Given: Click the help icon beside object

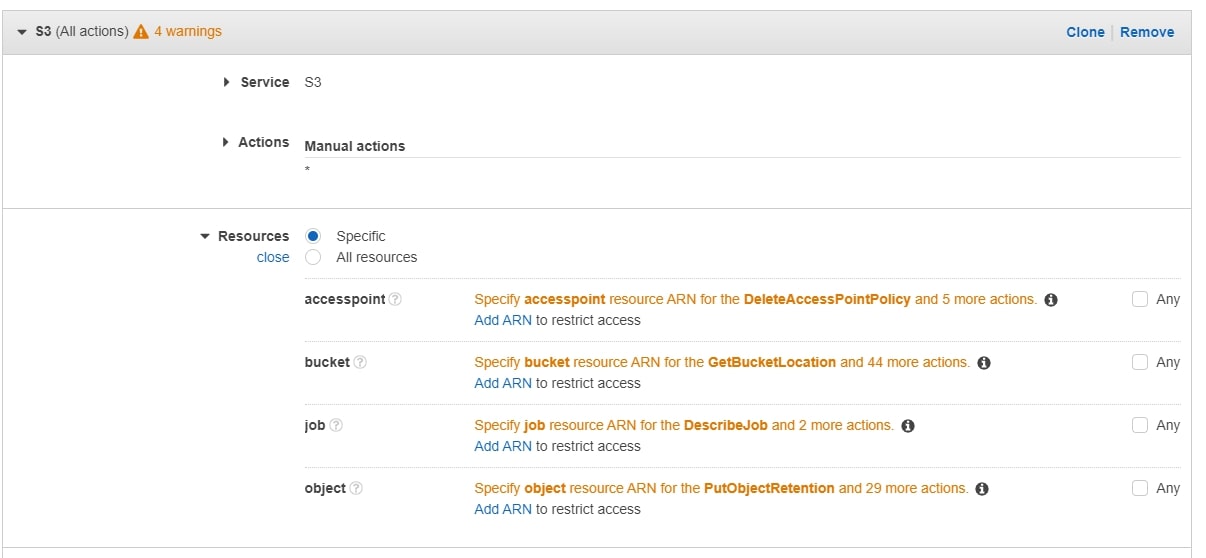Looking at the screenshot, I should 356,488.
